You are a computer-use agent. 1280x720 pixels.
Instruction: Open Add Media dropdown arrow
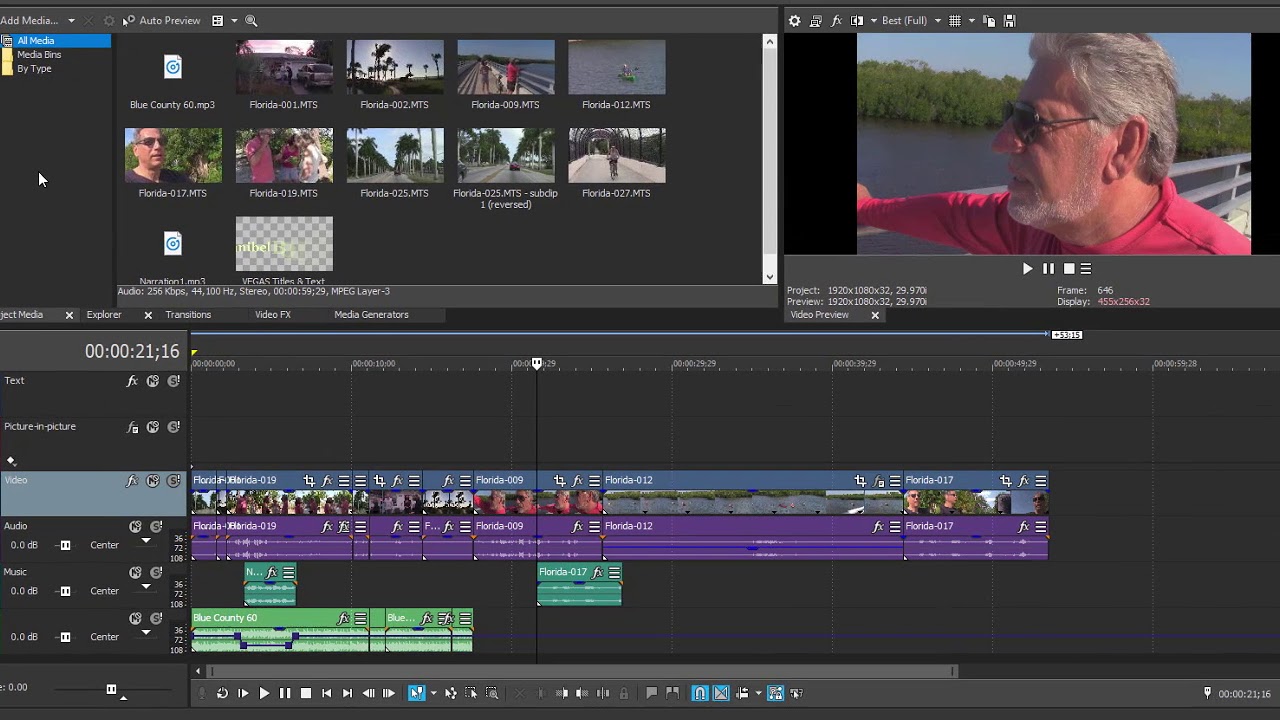(x=71, y=21)
